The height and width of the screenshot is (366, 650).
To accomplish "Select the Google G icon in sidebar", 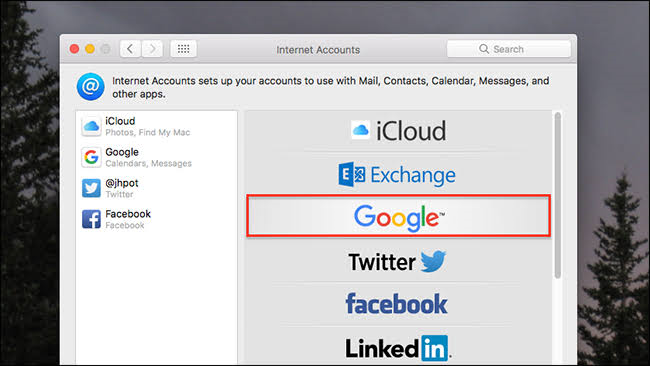I will (91, 157).
